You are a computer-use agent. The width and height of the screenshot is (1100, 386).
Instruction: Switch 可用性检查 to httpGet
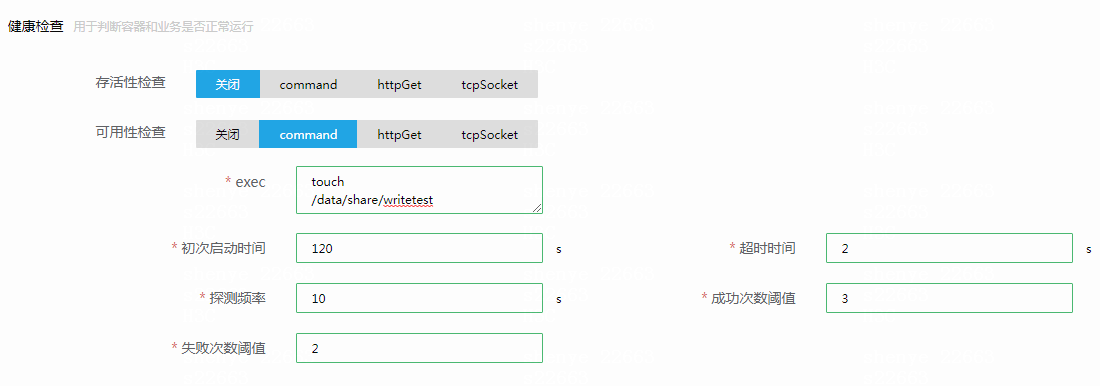399,134
